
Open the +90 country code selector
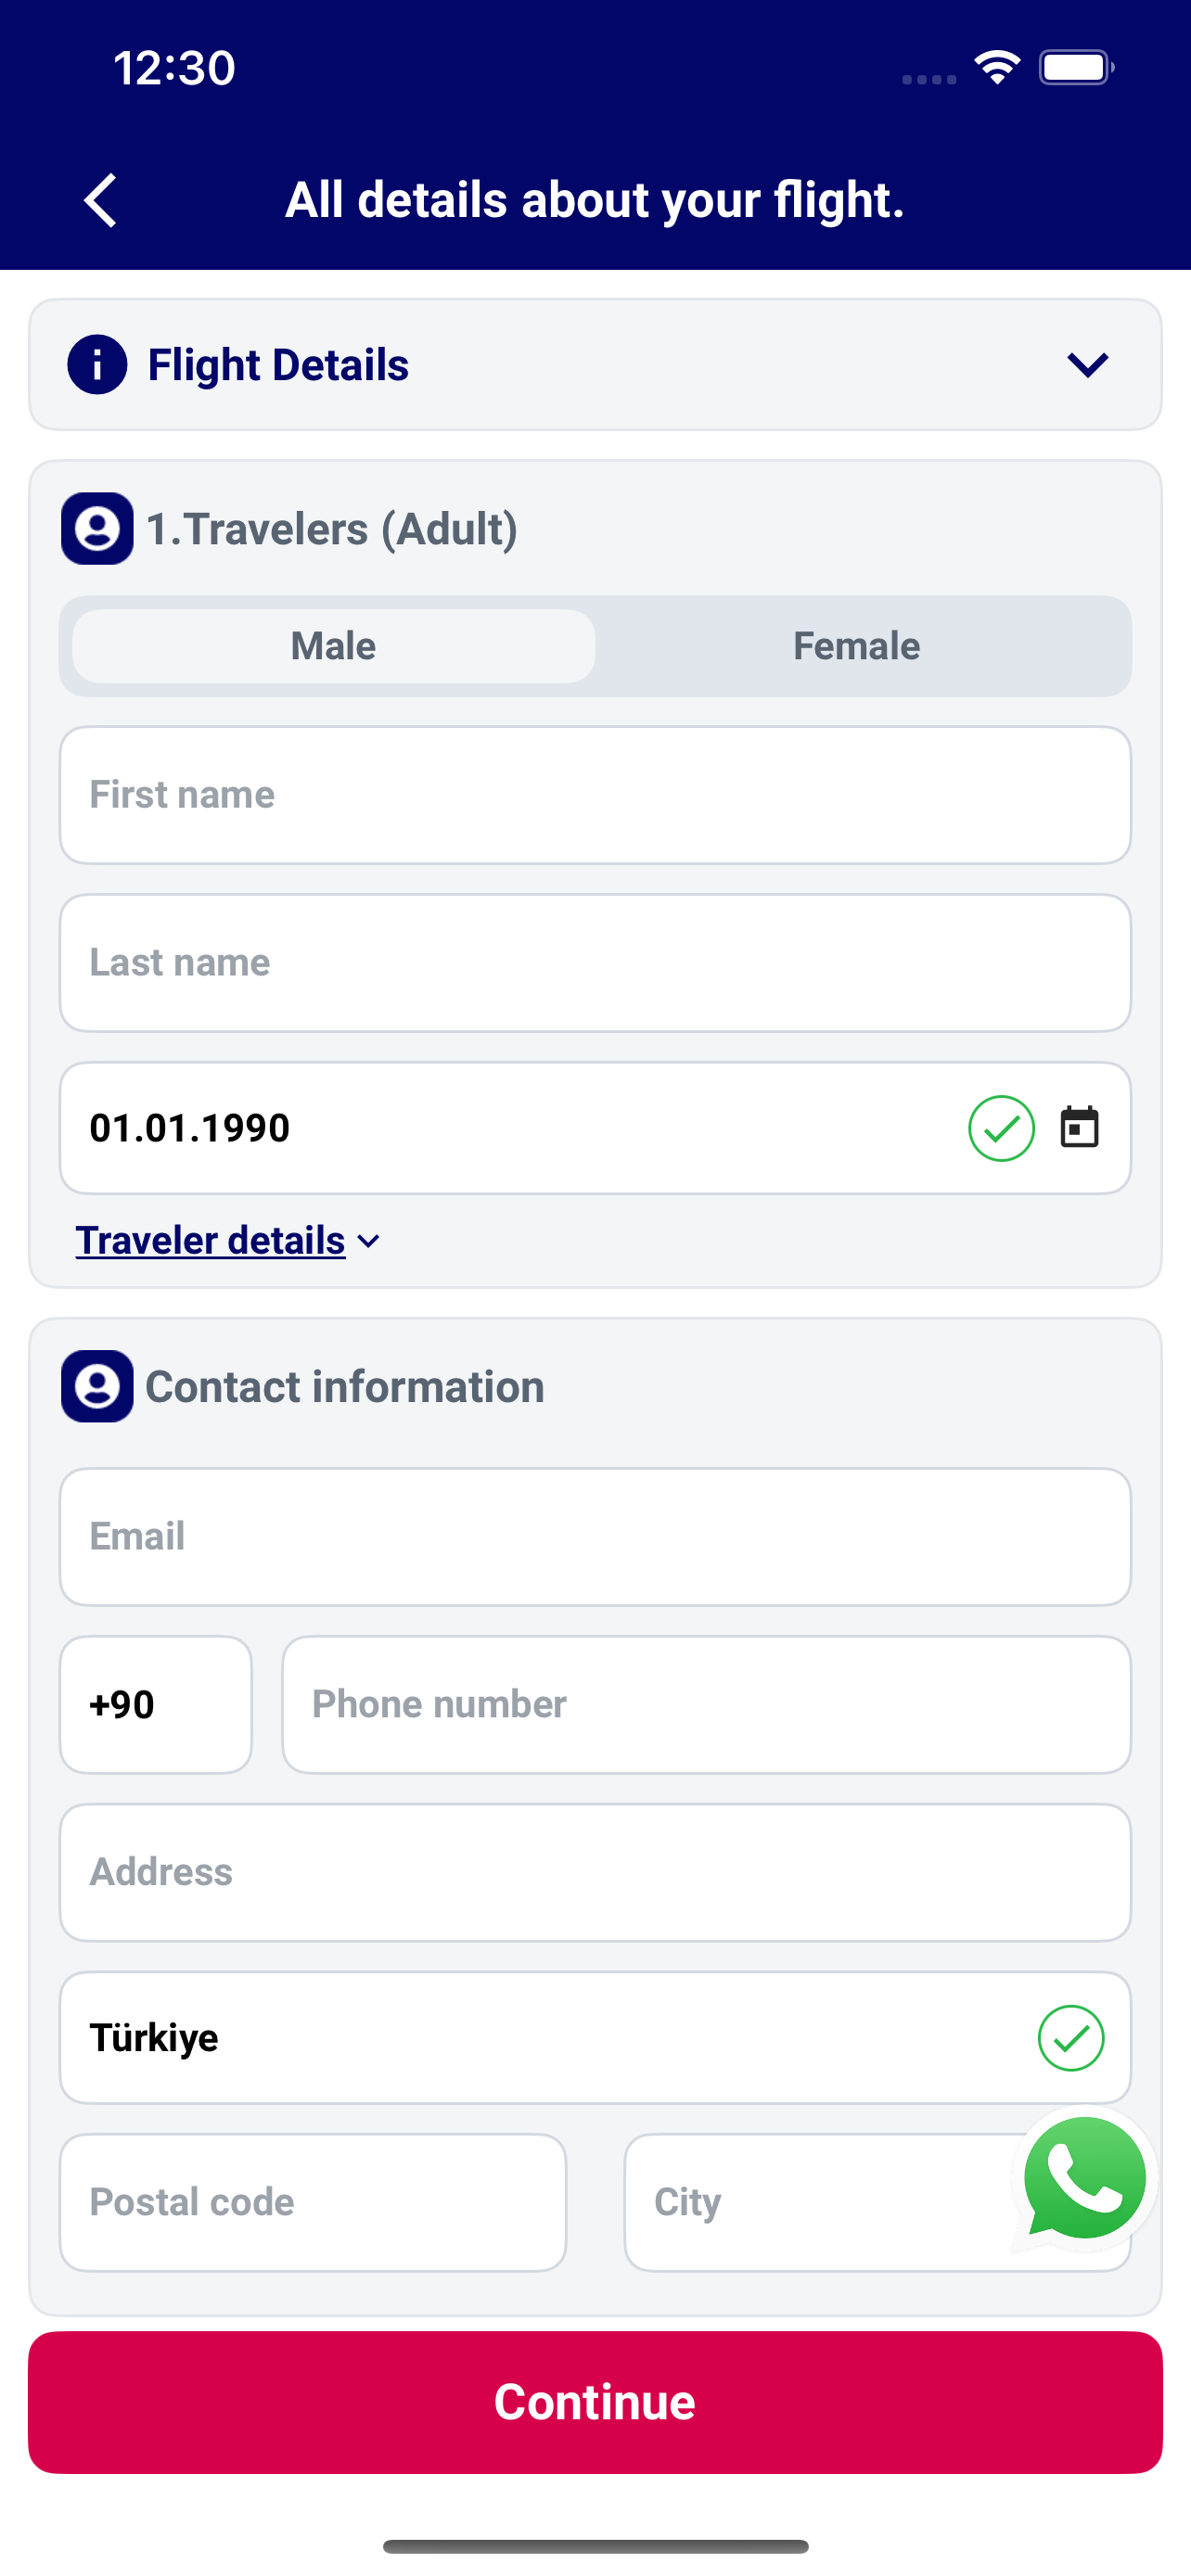pyautogui.click(x=156, y=1705)
